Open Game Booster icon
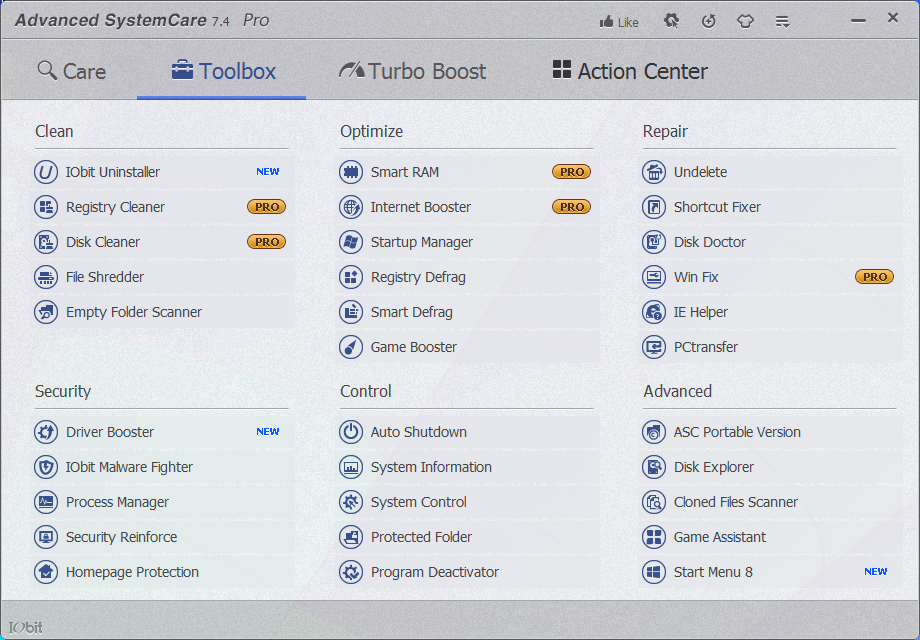This screenshot has width=920, height=640. 351,347
